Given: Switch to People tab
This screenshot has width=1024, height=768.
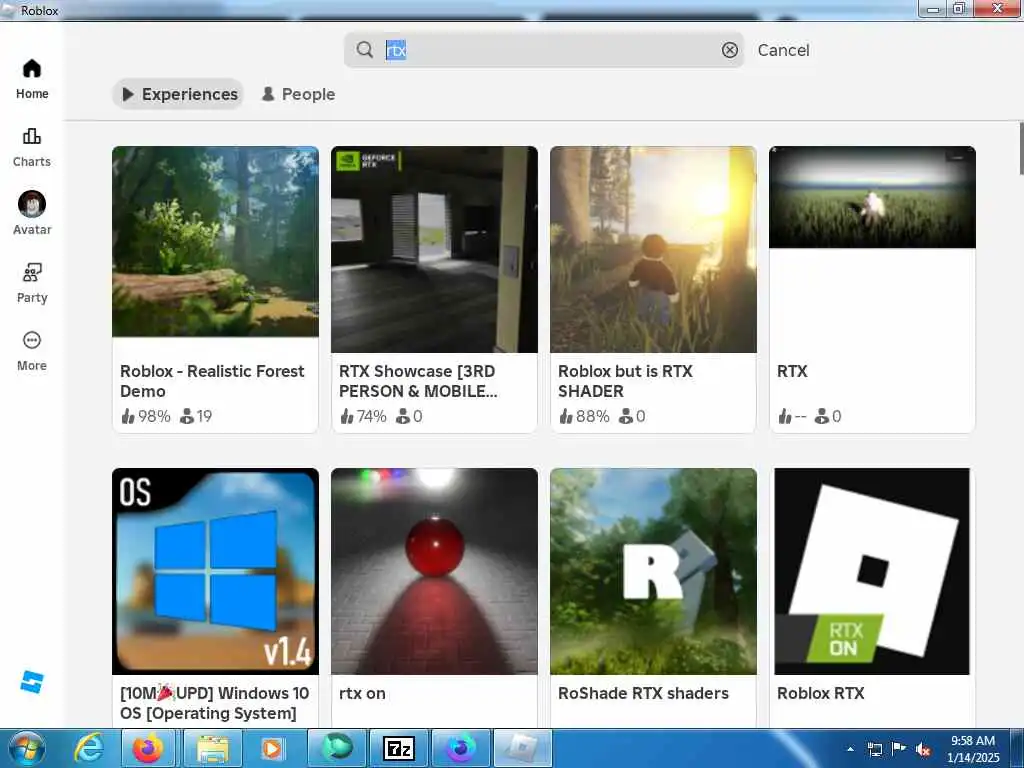Looking at the screenshot, I should (x=298, y=94).
